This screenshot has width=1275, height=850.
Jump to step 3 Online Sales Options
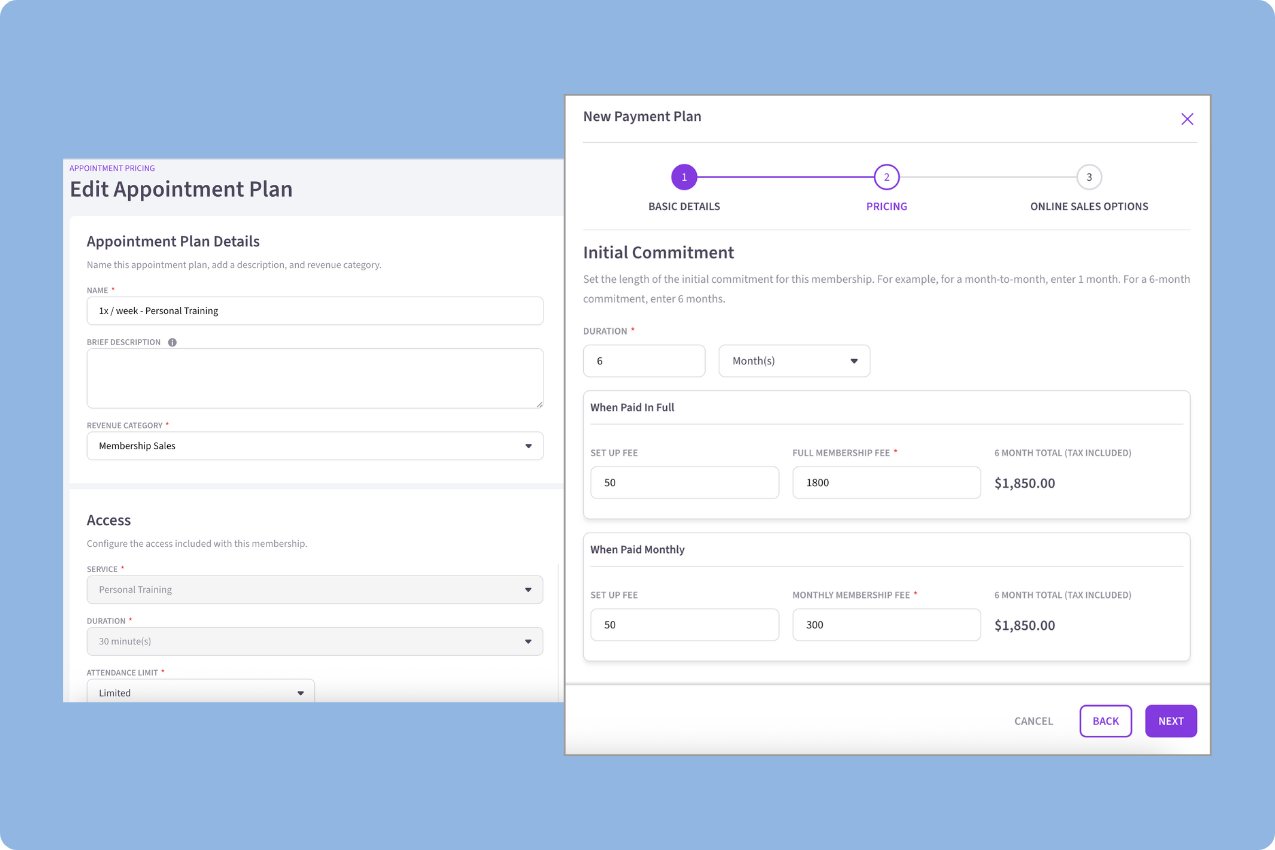point(1089,178)
